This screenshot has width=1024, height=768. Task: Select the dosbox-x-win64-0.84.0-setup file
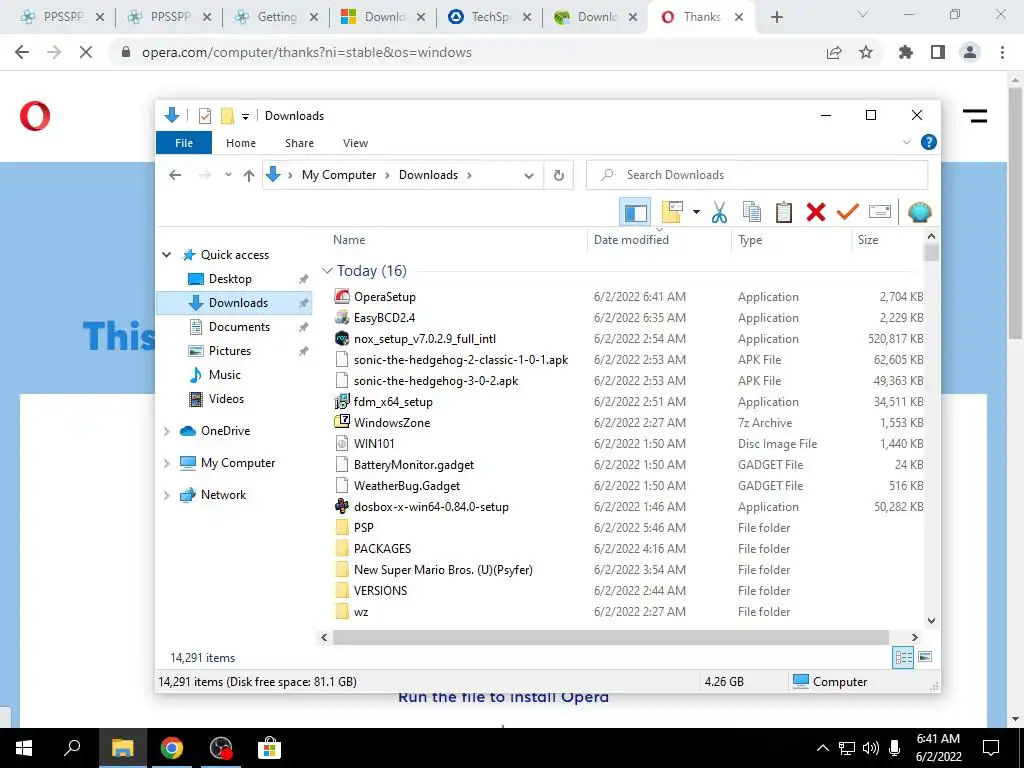coord(431,507)
